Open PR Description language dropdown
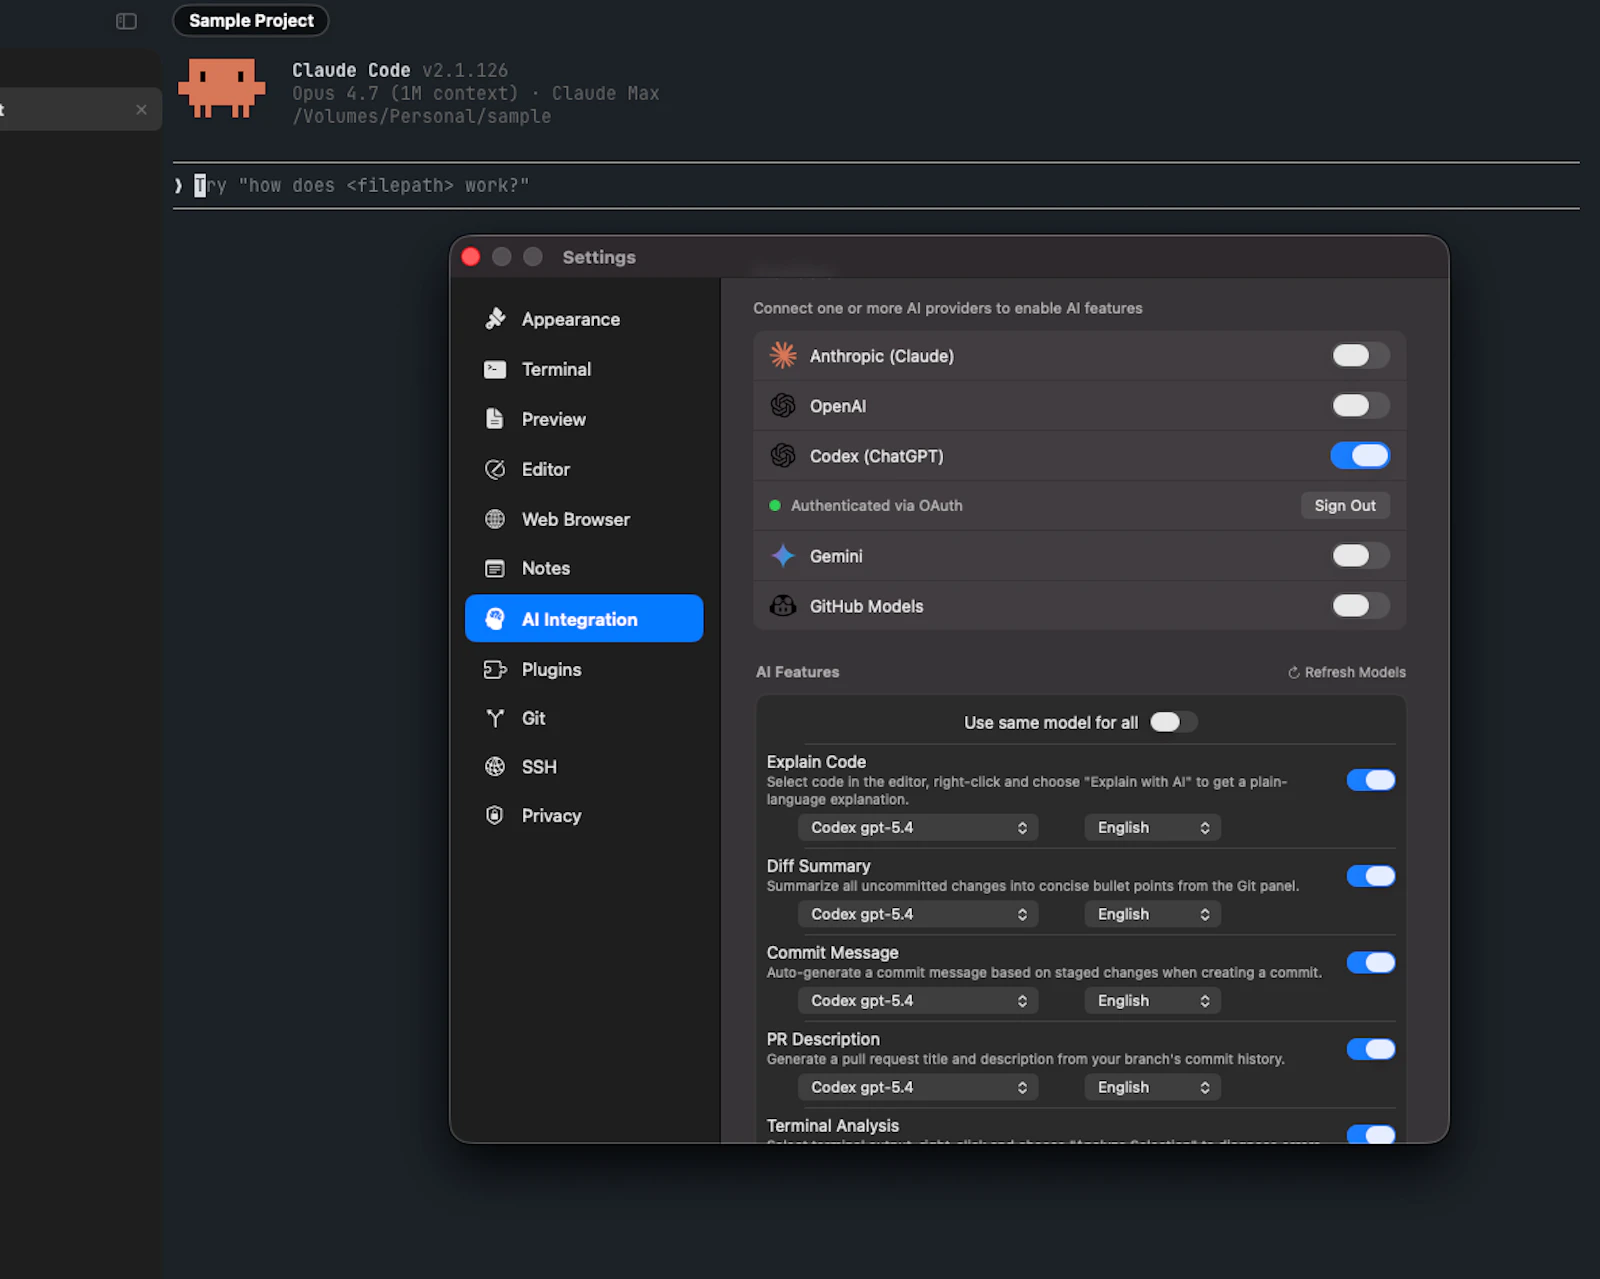 coord(1153,1087)
